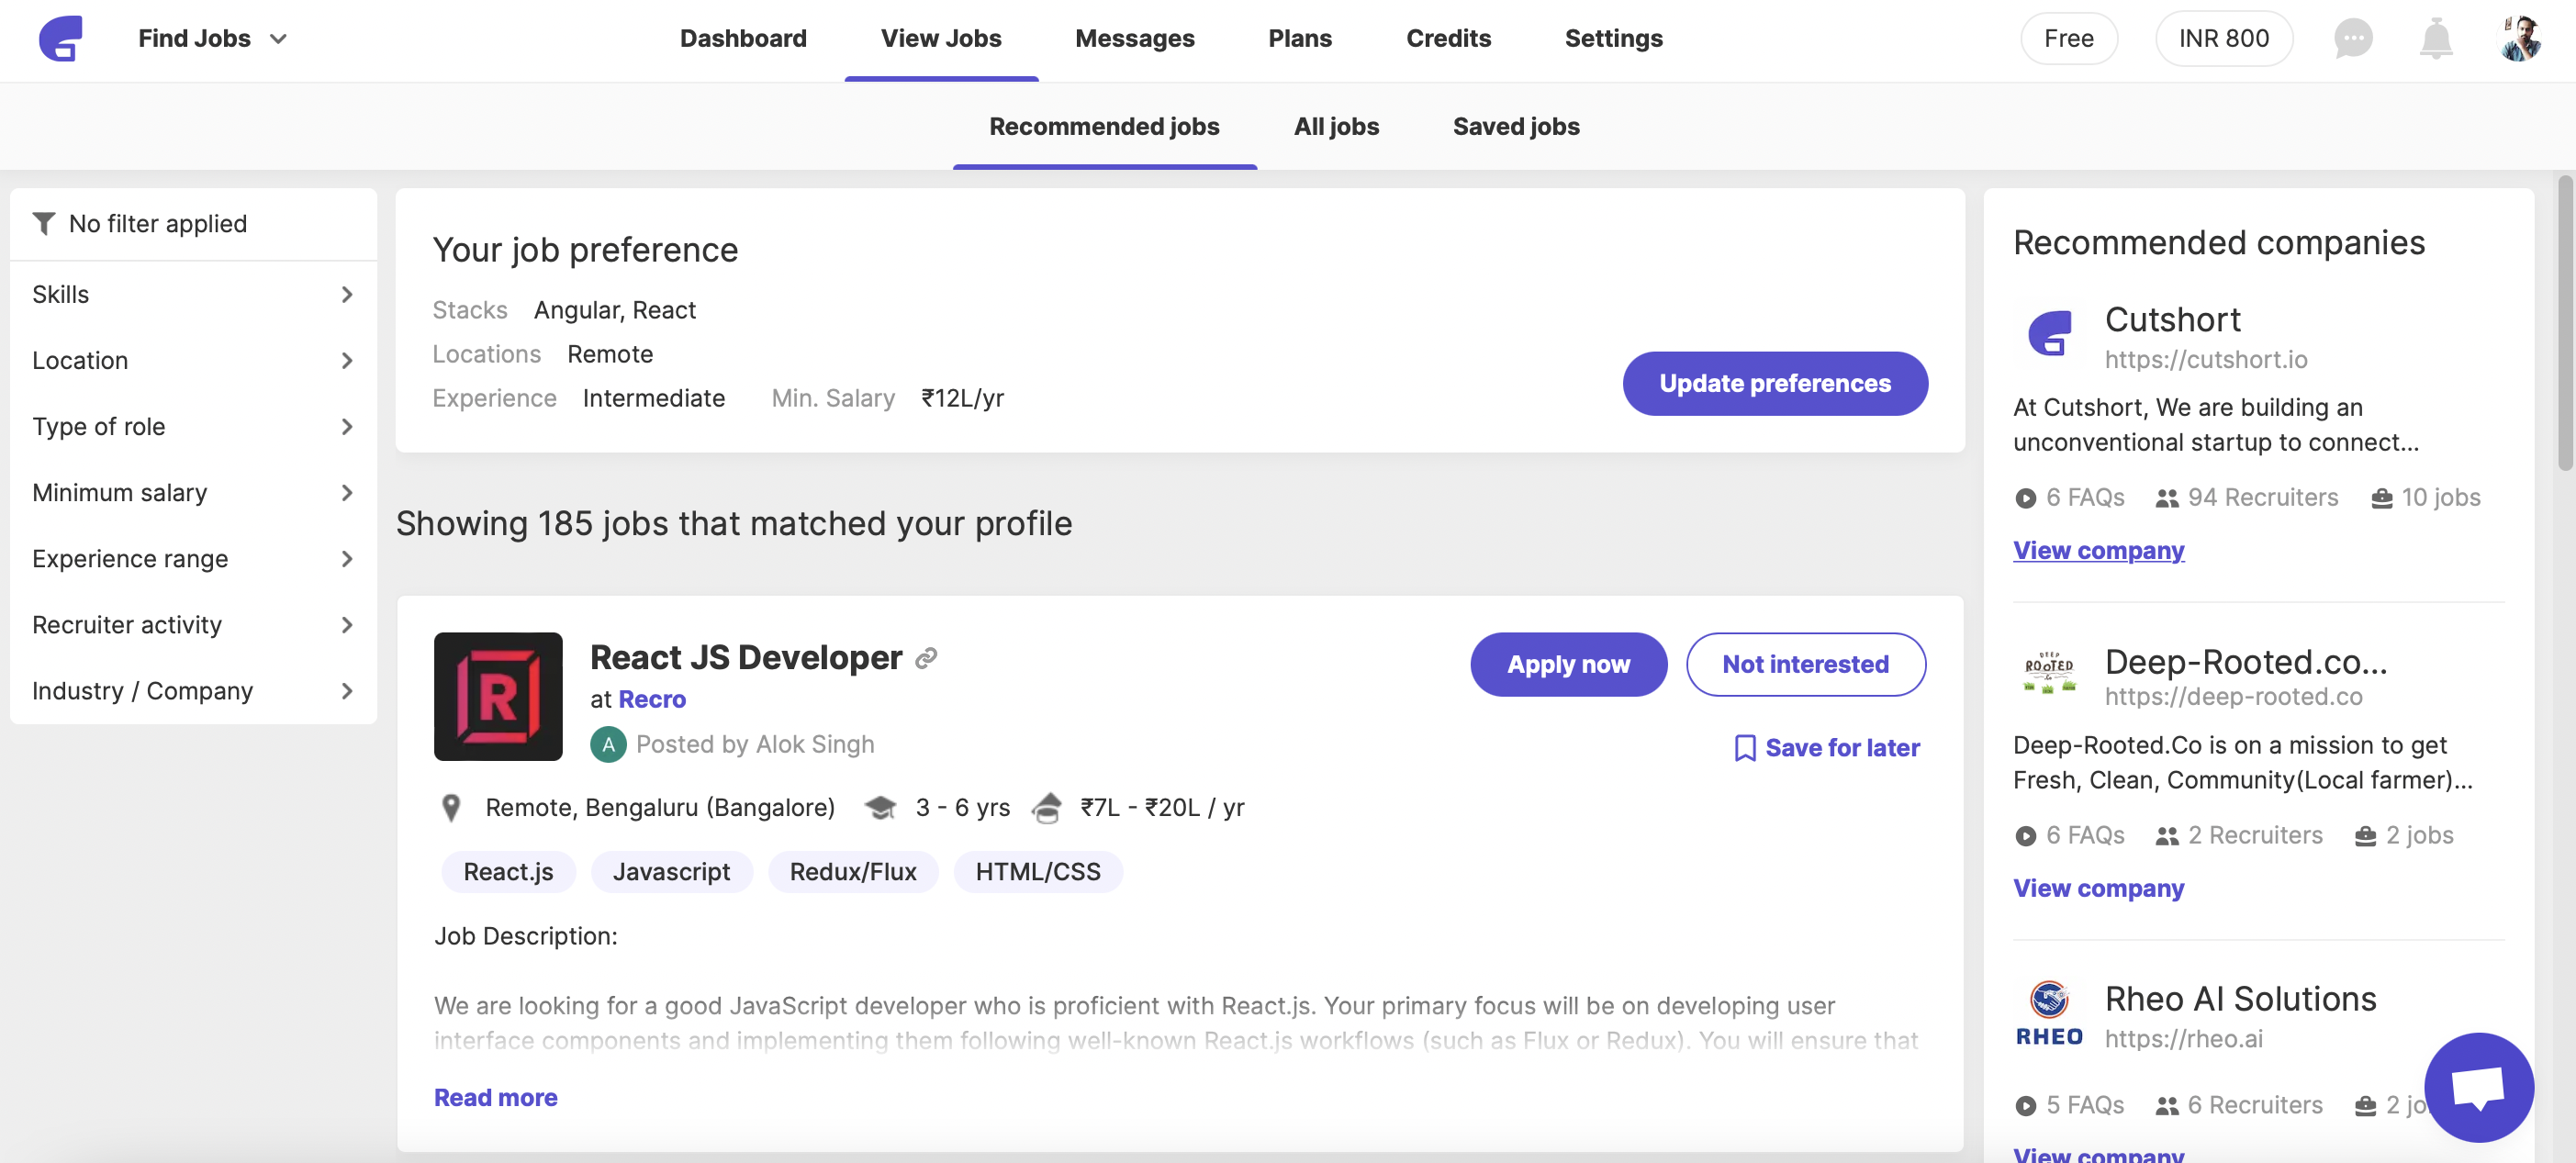Click Alok Singh's recruiter avatar badge
The height and width of the screenshot is (1163, 2576).
pyautogui.click(x=608, y=744)
